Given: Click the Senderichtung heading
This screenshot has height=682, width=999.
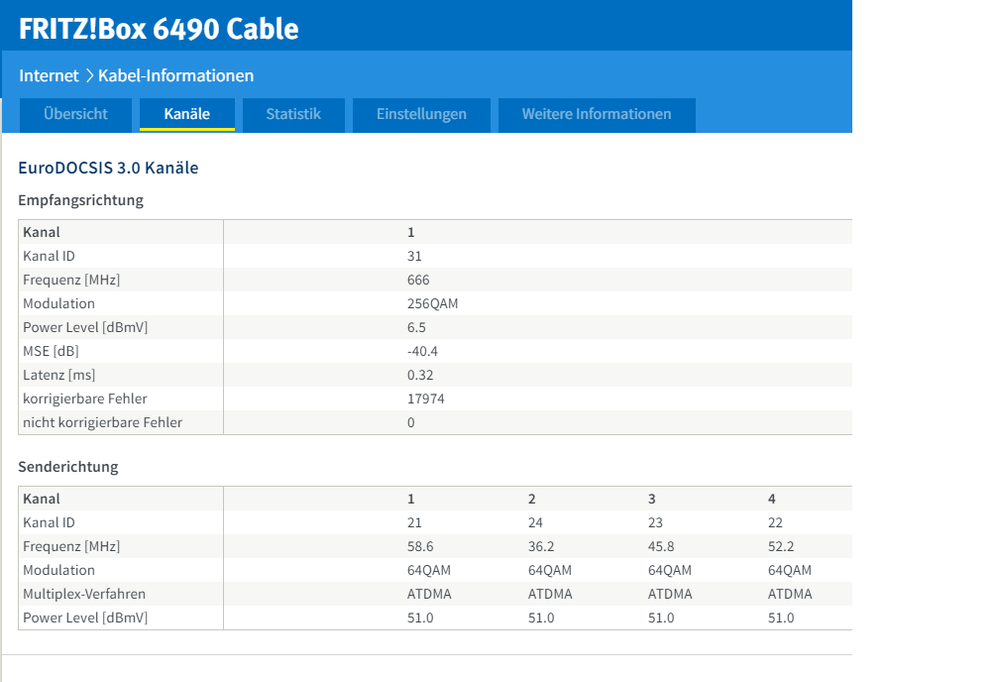Looking at the screenshot, I should [68, 467].
